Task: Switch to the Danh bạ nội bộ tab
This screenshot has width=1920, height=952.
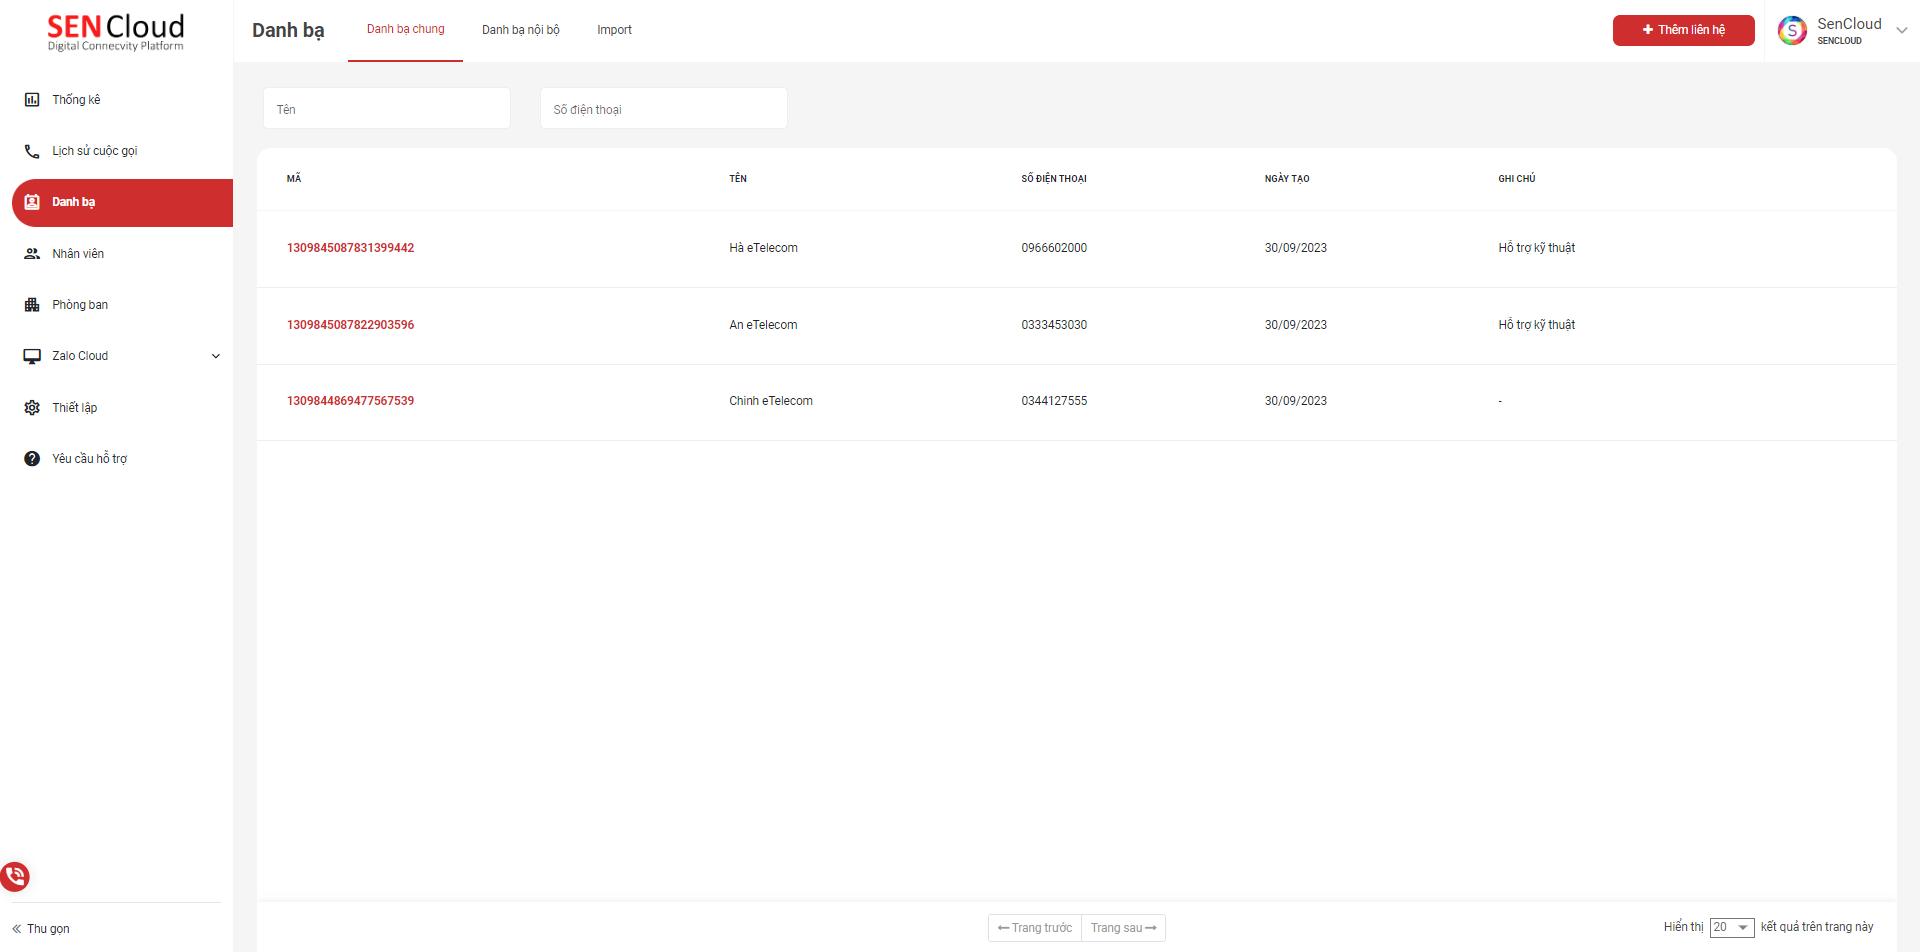Action: [x=520, y=30]
